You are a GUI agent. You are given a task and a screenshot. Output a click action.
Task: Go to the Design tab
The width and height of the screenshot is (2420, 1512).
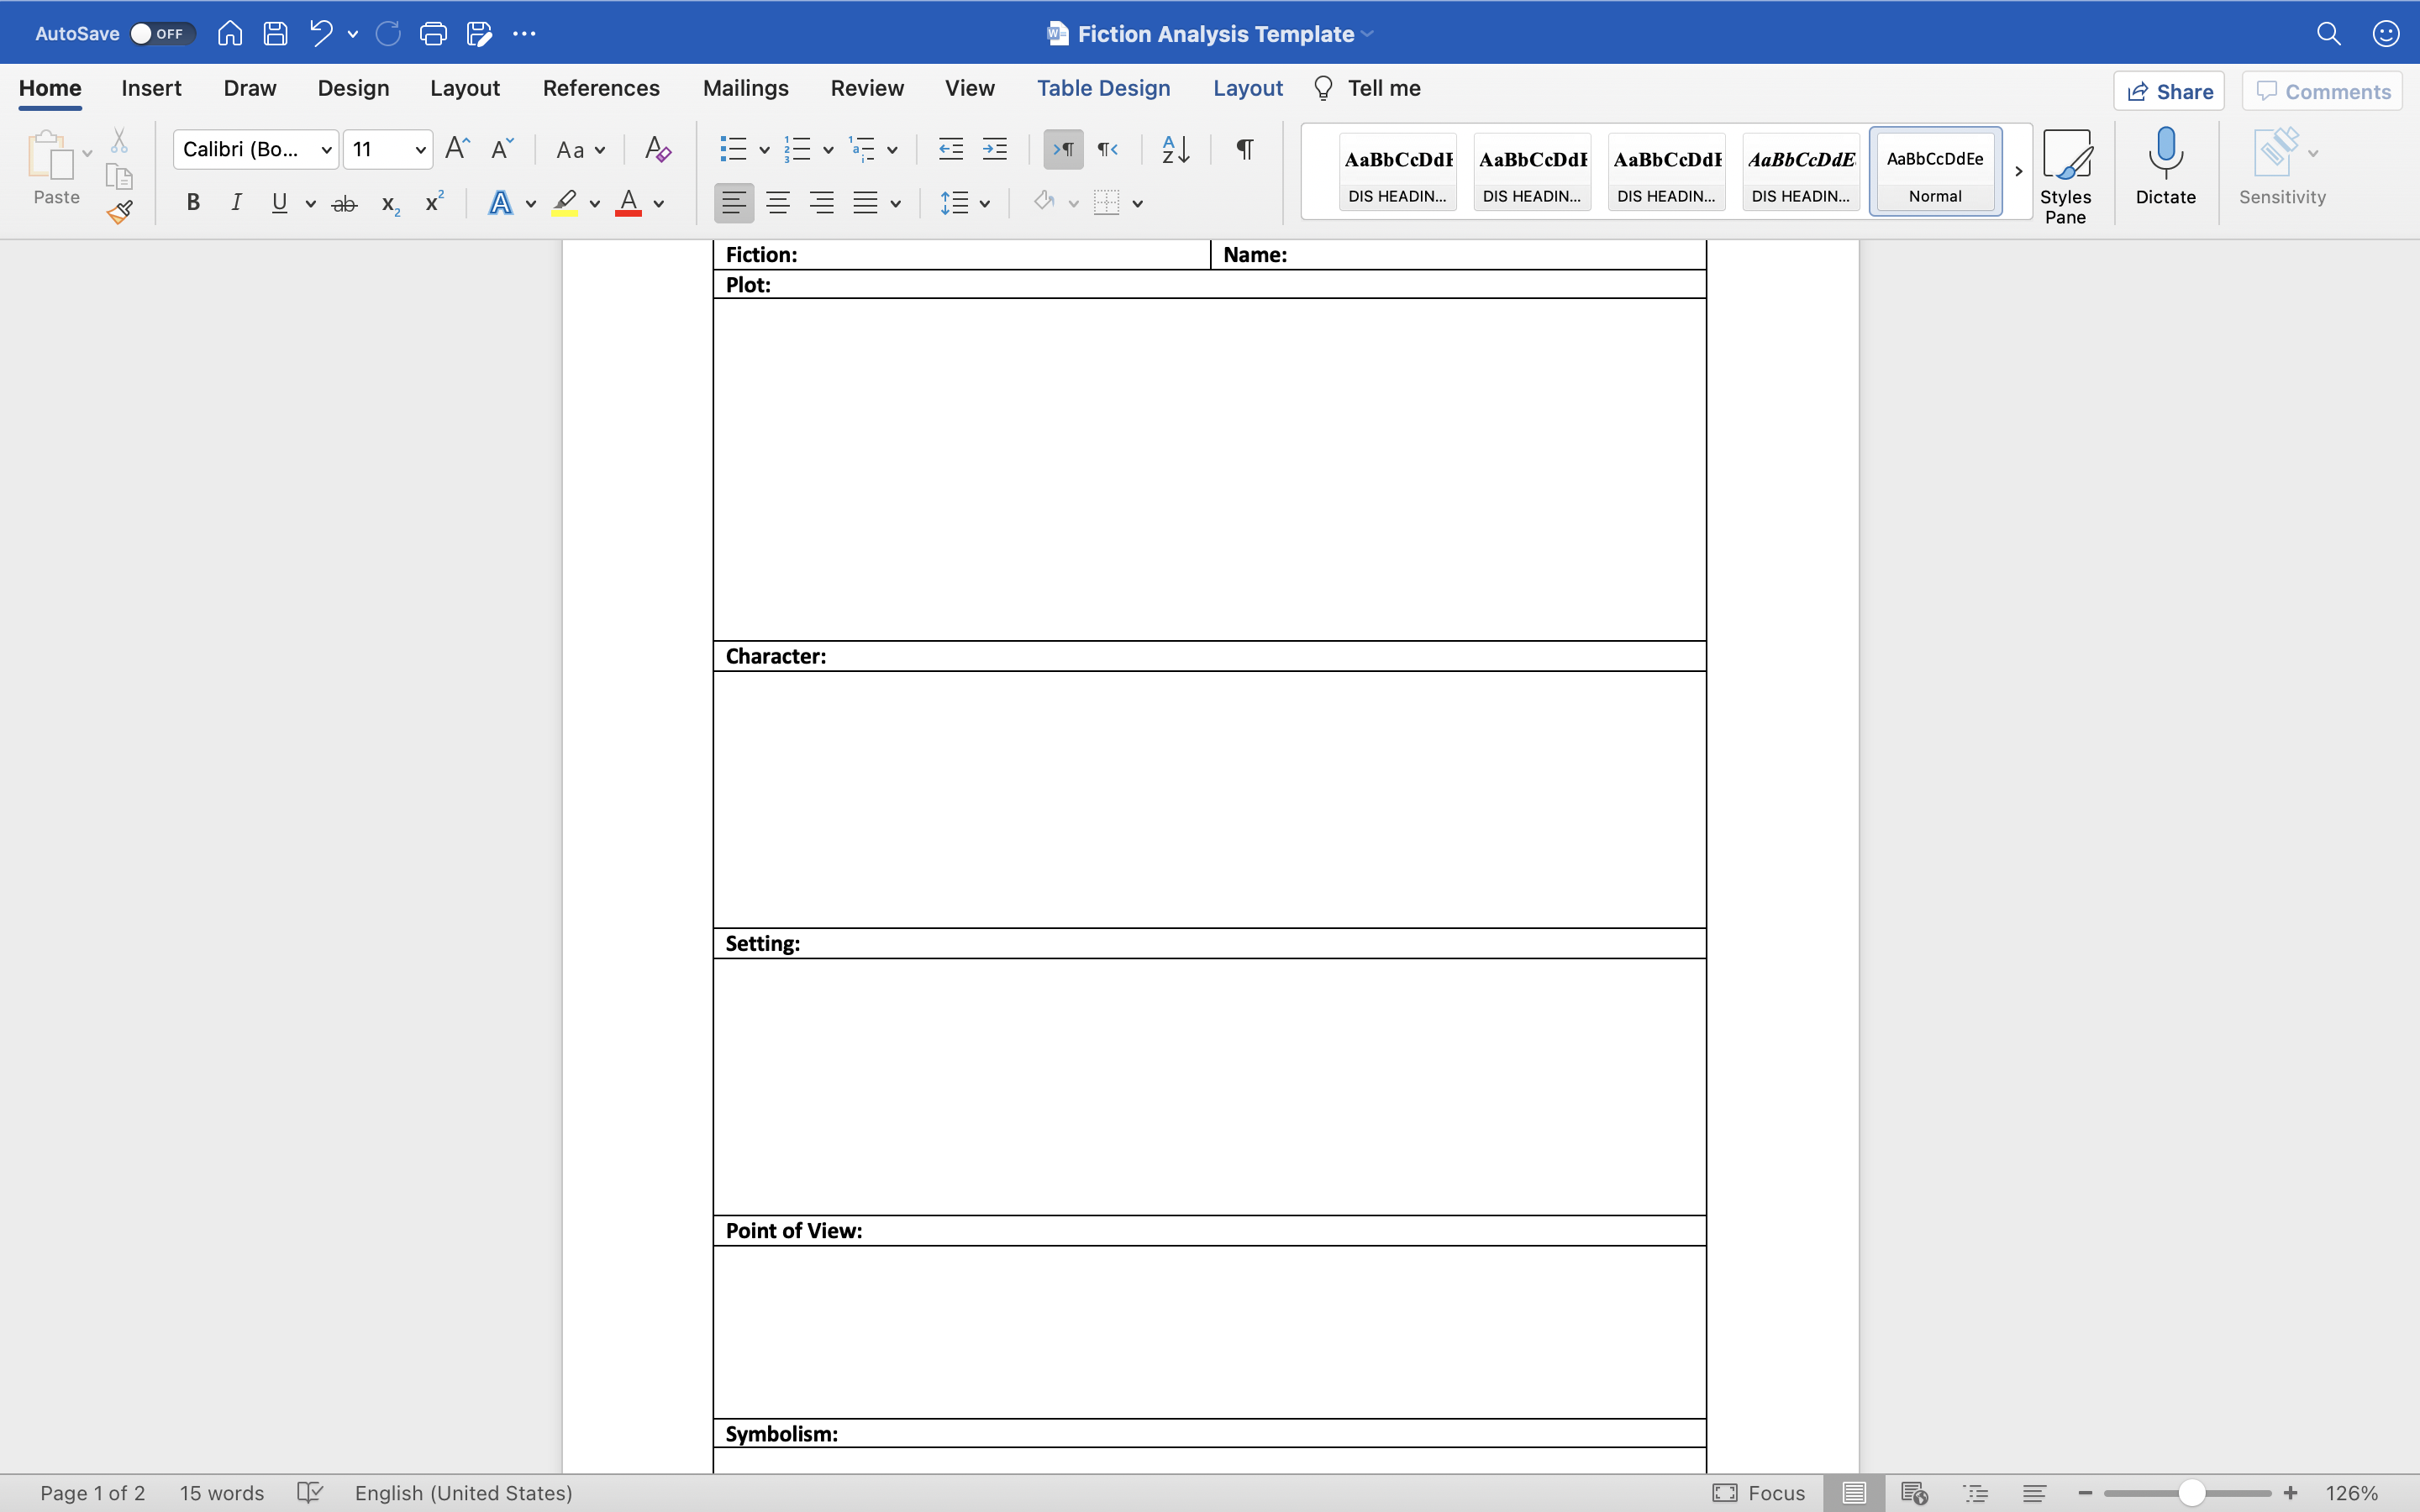click(x=353, y=88)
